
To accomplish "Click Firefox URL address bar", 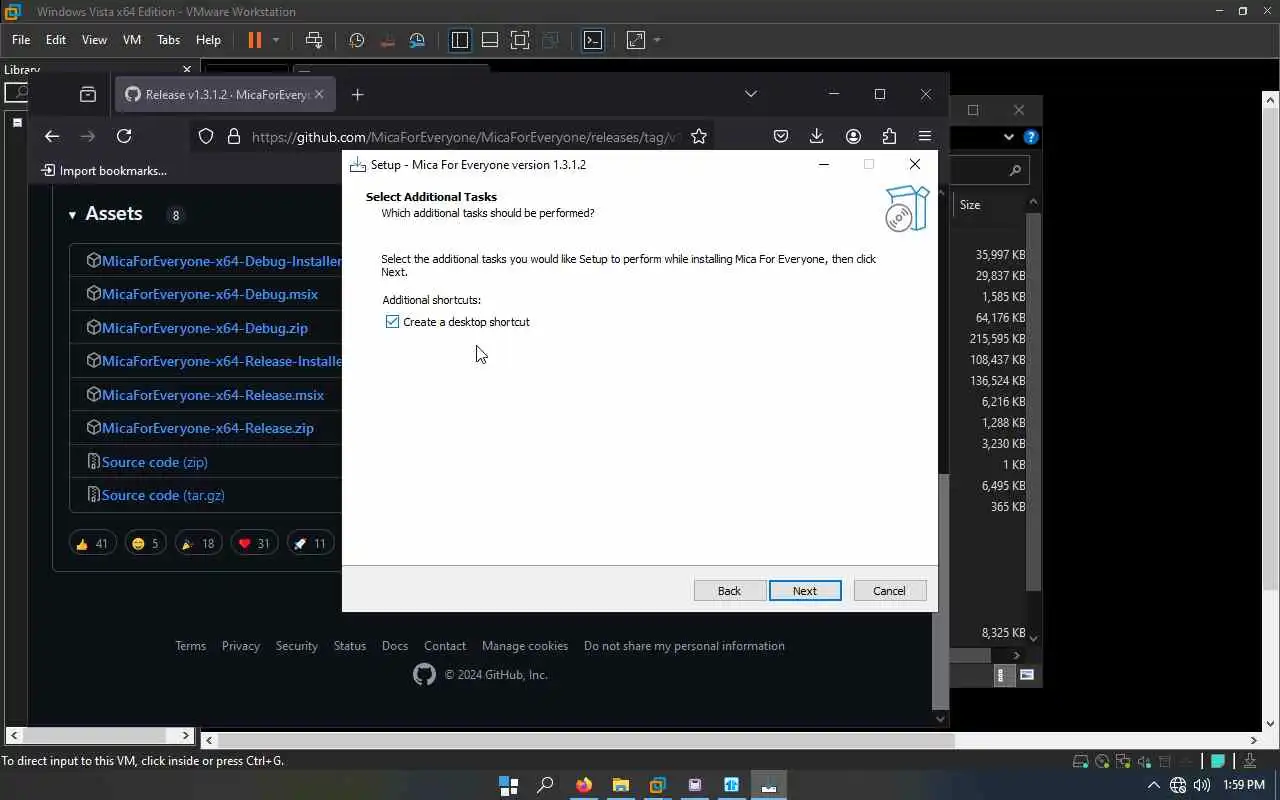I will click(465, 137).
